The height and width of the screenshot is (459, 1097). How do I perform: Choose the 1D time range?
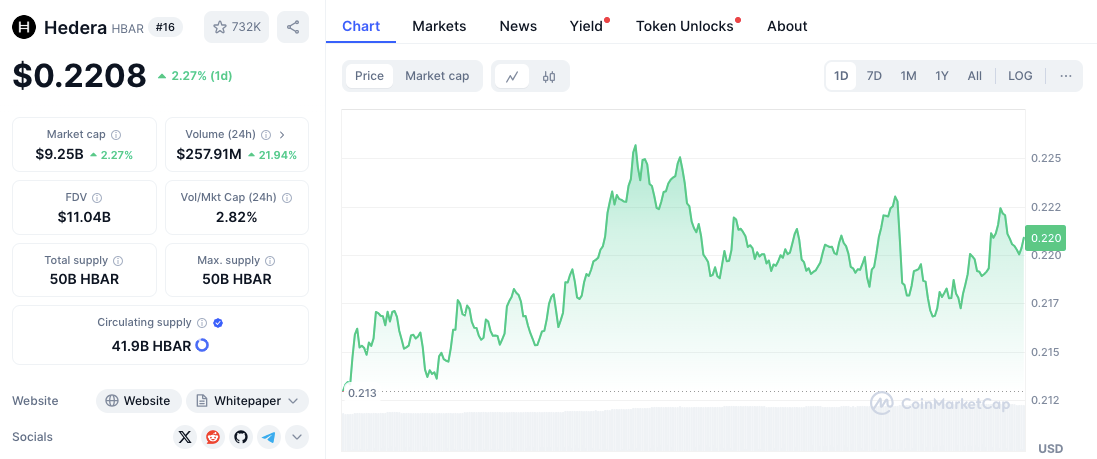pos(841,76)
